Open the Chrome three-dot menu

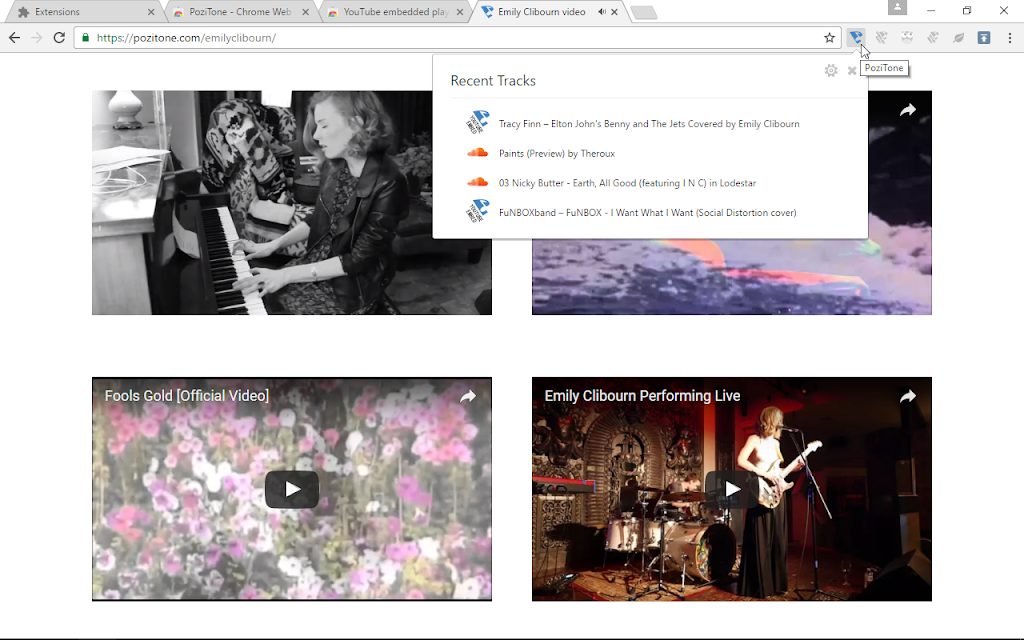1010,38
